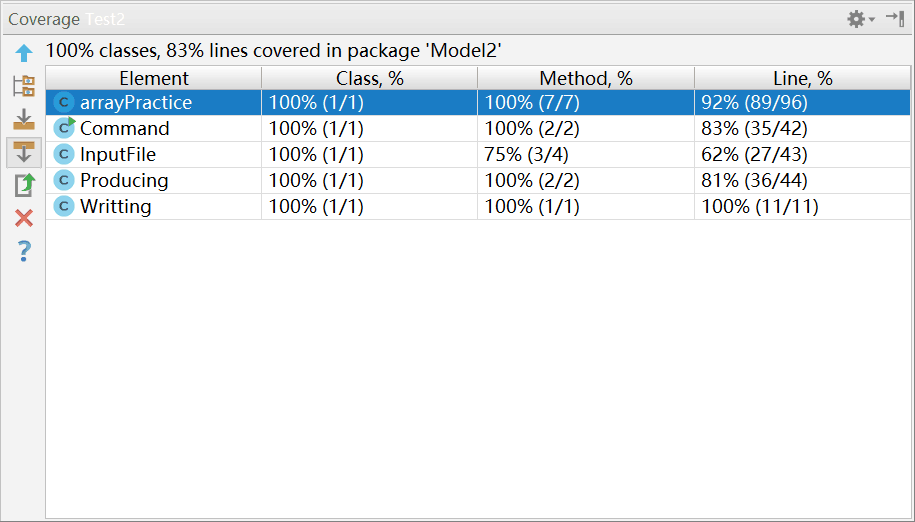Click Writting class coverage 100% (1/1)

[x=370, y=206]
